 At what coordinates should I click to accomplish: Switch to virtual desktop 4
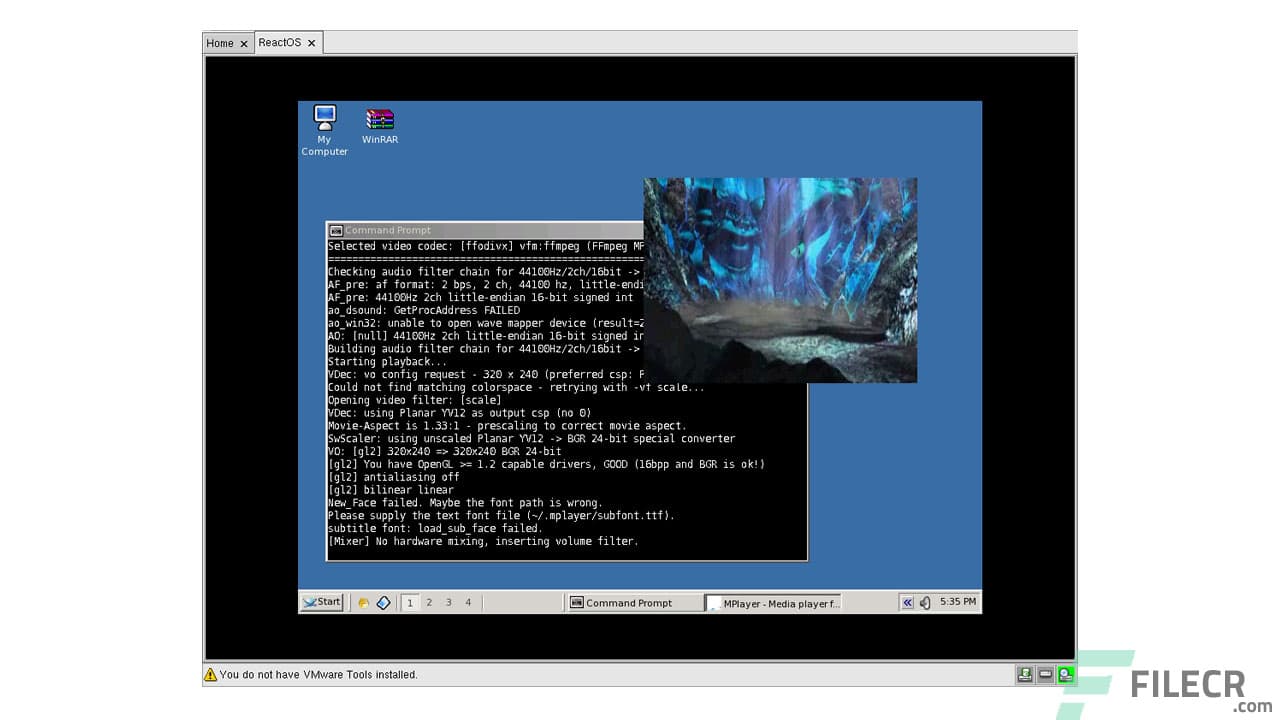pyautogui.click(x=467, y=602)
